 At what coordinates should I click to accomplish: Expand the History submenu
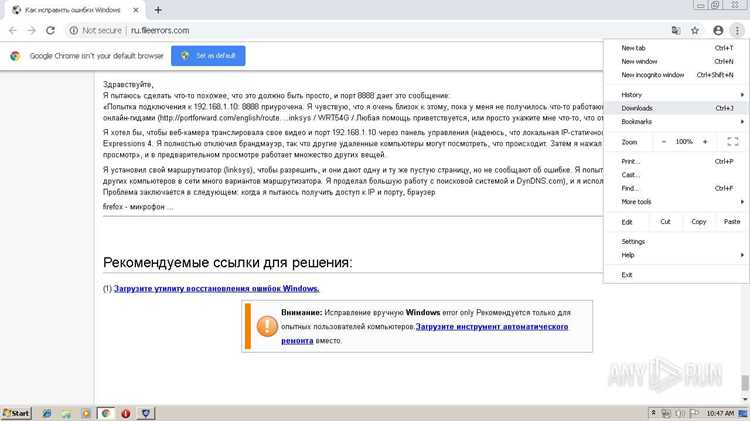click(676, 95)
